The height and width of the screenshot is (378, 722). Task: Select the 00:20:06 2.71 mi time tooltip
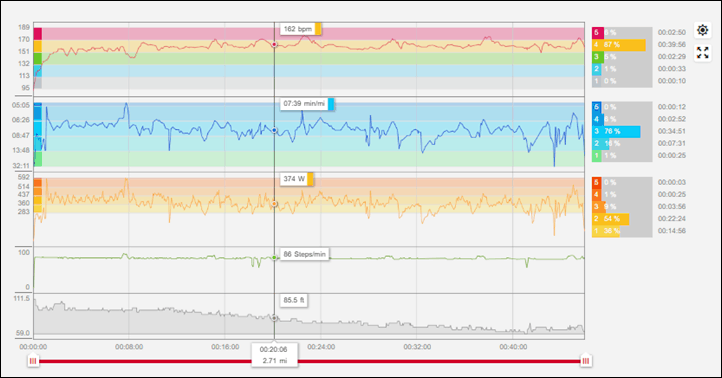click(274, 355)
